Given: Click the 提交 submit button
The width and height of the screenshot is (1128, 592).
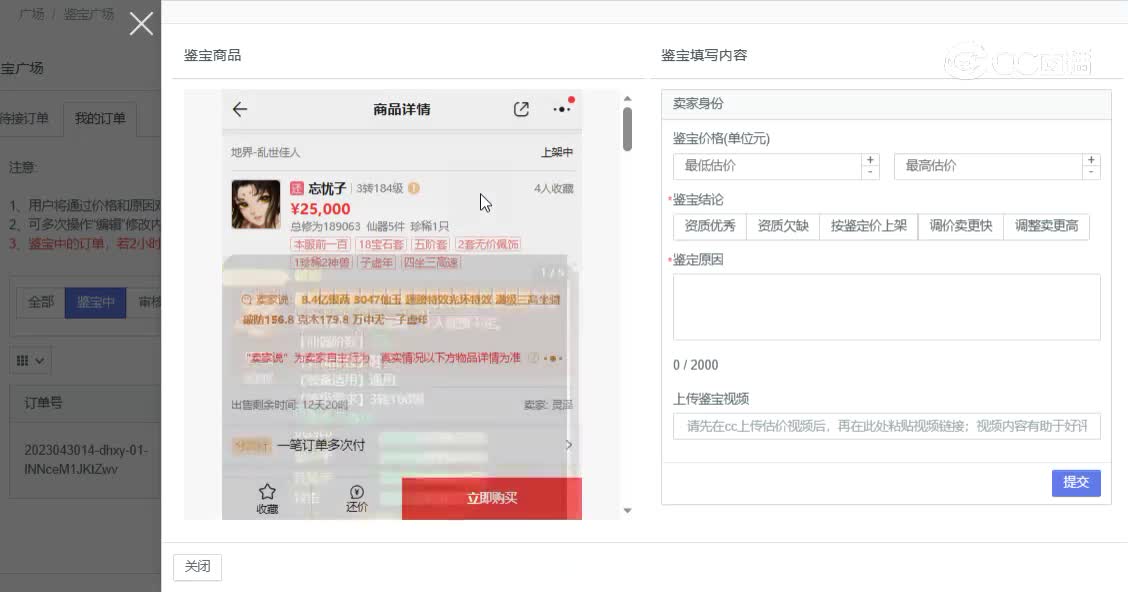Looking at the screenshot, I should click(1076, 483).
